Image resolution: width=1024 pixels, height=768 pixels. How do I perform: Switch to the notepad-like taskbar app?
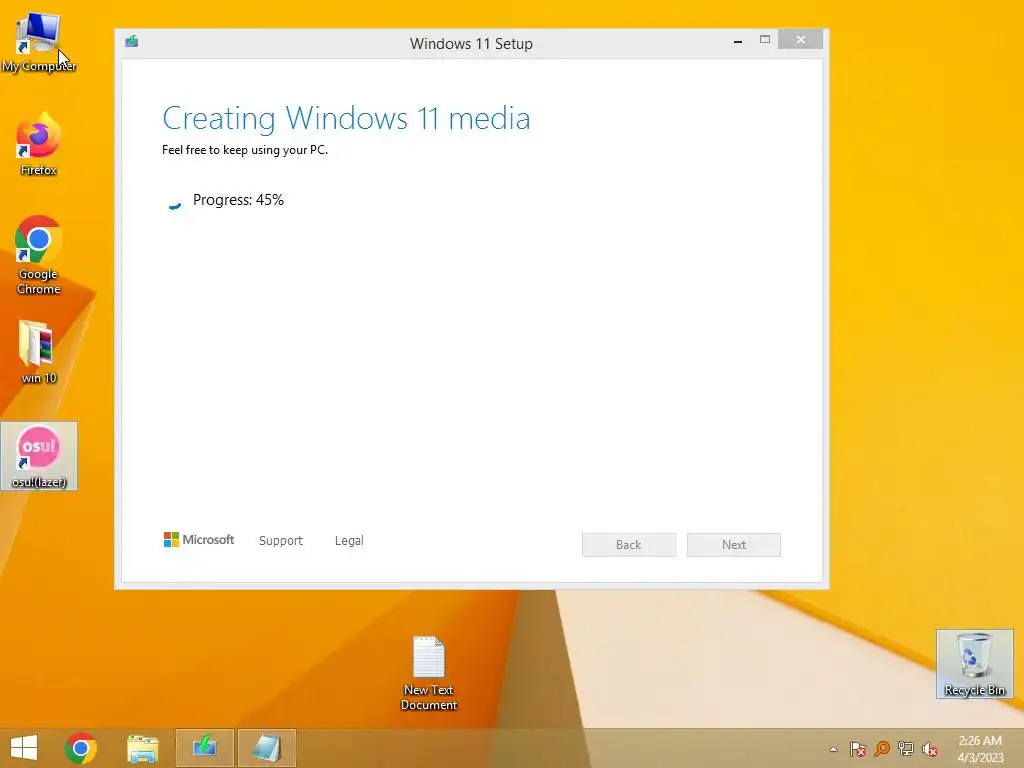tap(266, 748)
